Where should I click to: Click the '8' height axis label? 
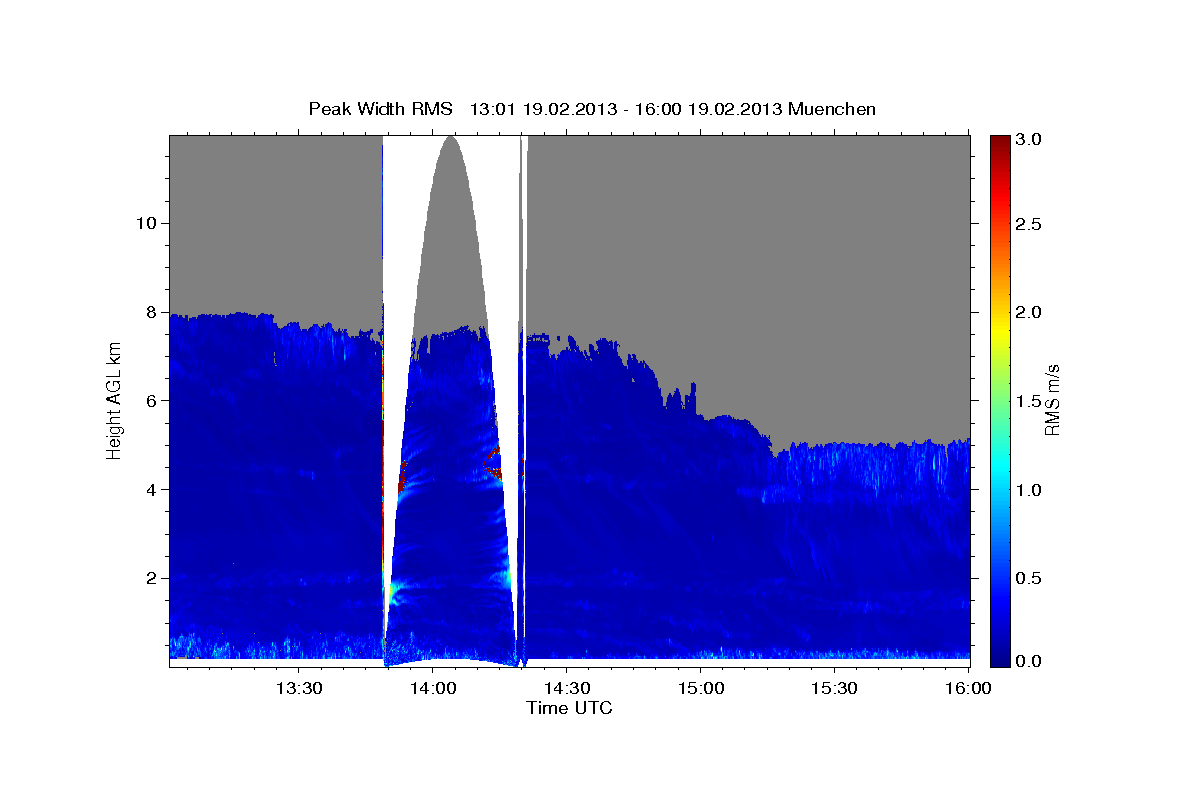click(x=150, y=312)
